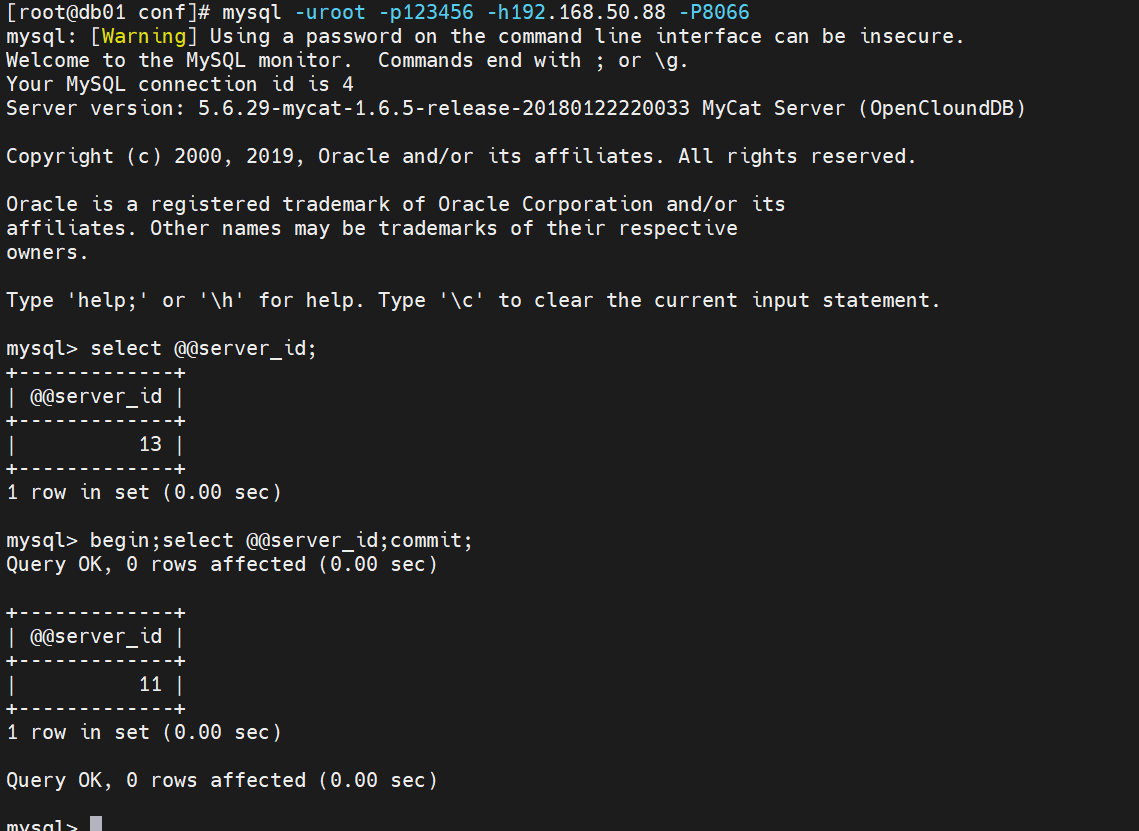Click the -h192.168.50.88 host argument

click(x=575, y=12)
